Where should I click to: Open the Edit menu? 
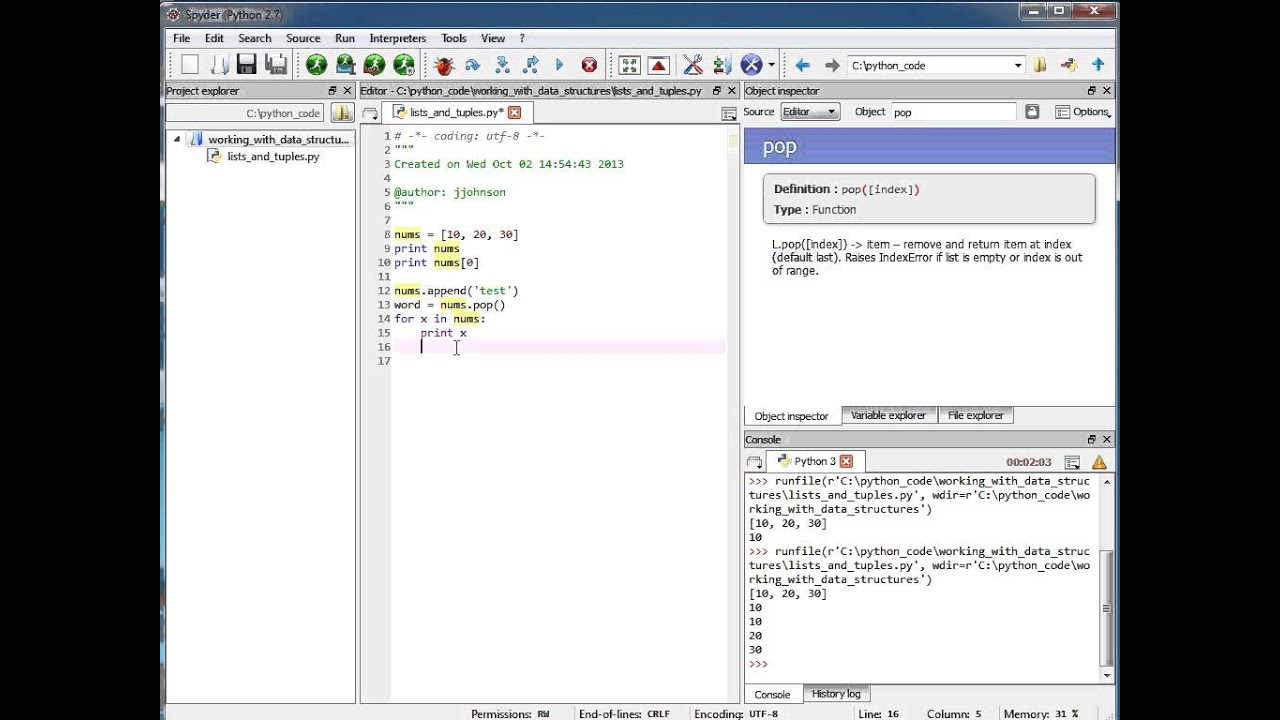click(214, 38)
